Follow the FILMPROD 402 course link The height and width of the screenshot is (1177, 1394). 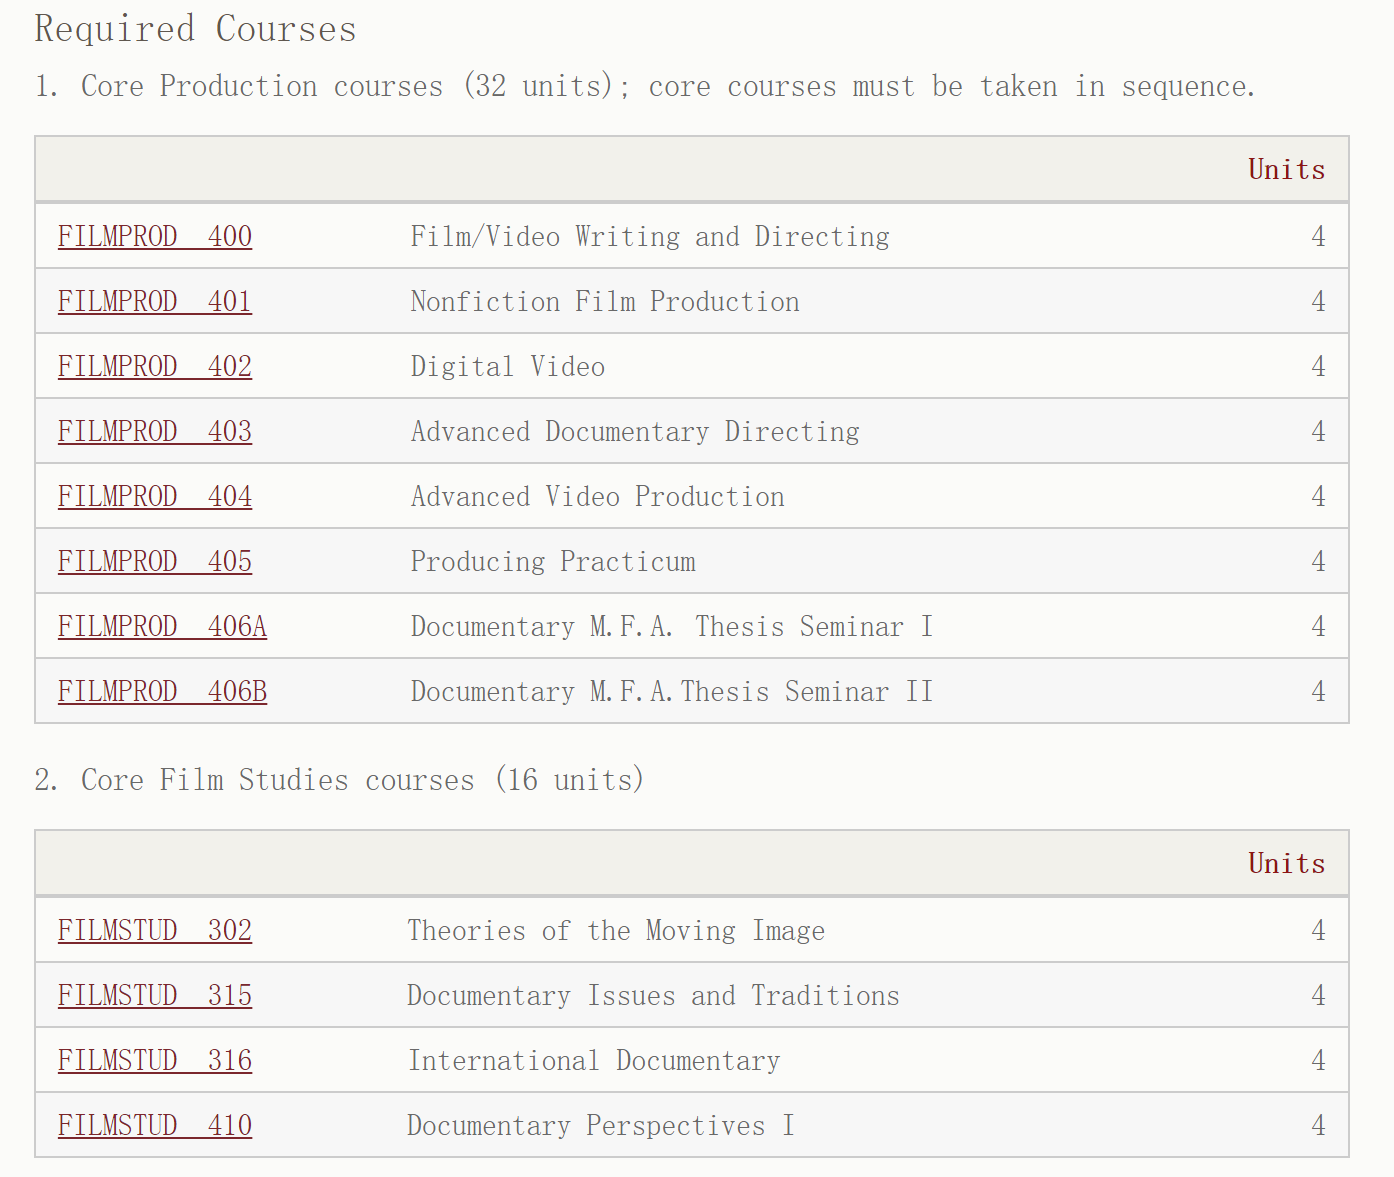click(x=155, y=367)
